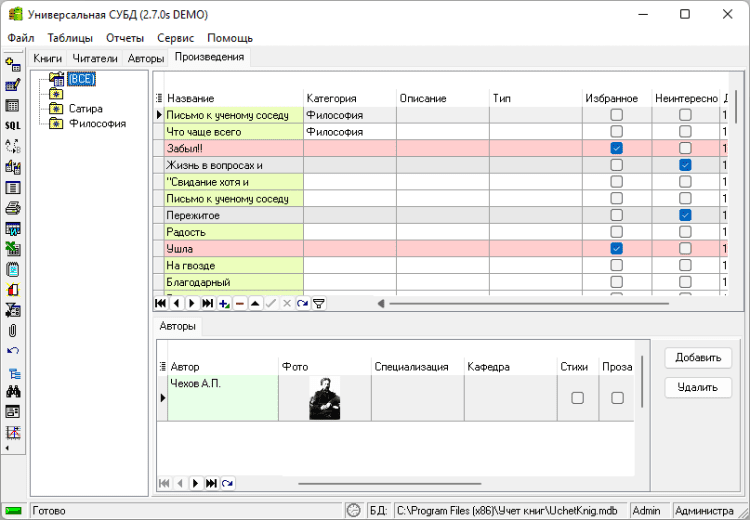The image size is (750, 520).
Task: Click the chart graph icon in sidebar
Action: coord(13,432)
